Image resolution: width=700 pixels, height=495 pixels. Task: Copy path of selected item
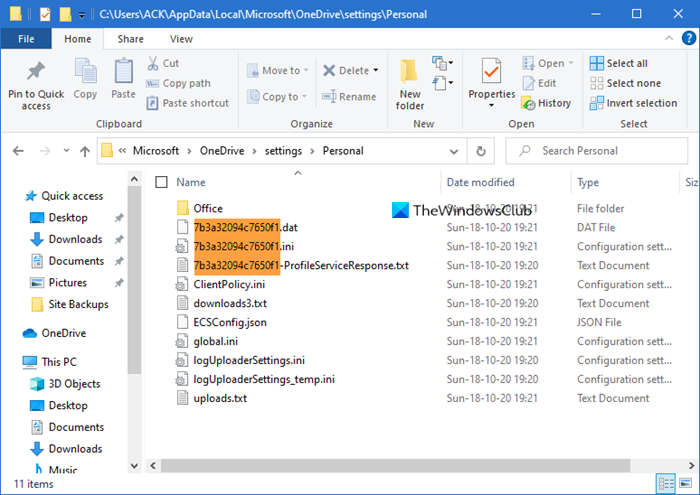pyautogui.click(x=178, y=83)
